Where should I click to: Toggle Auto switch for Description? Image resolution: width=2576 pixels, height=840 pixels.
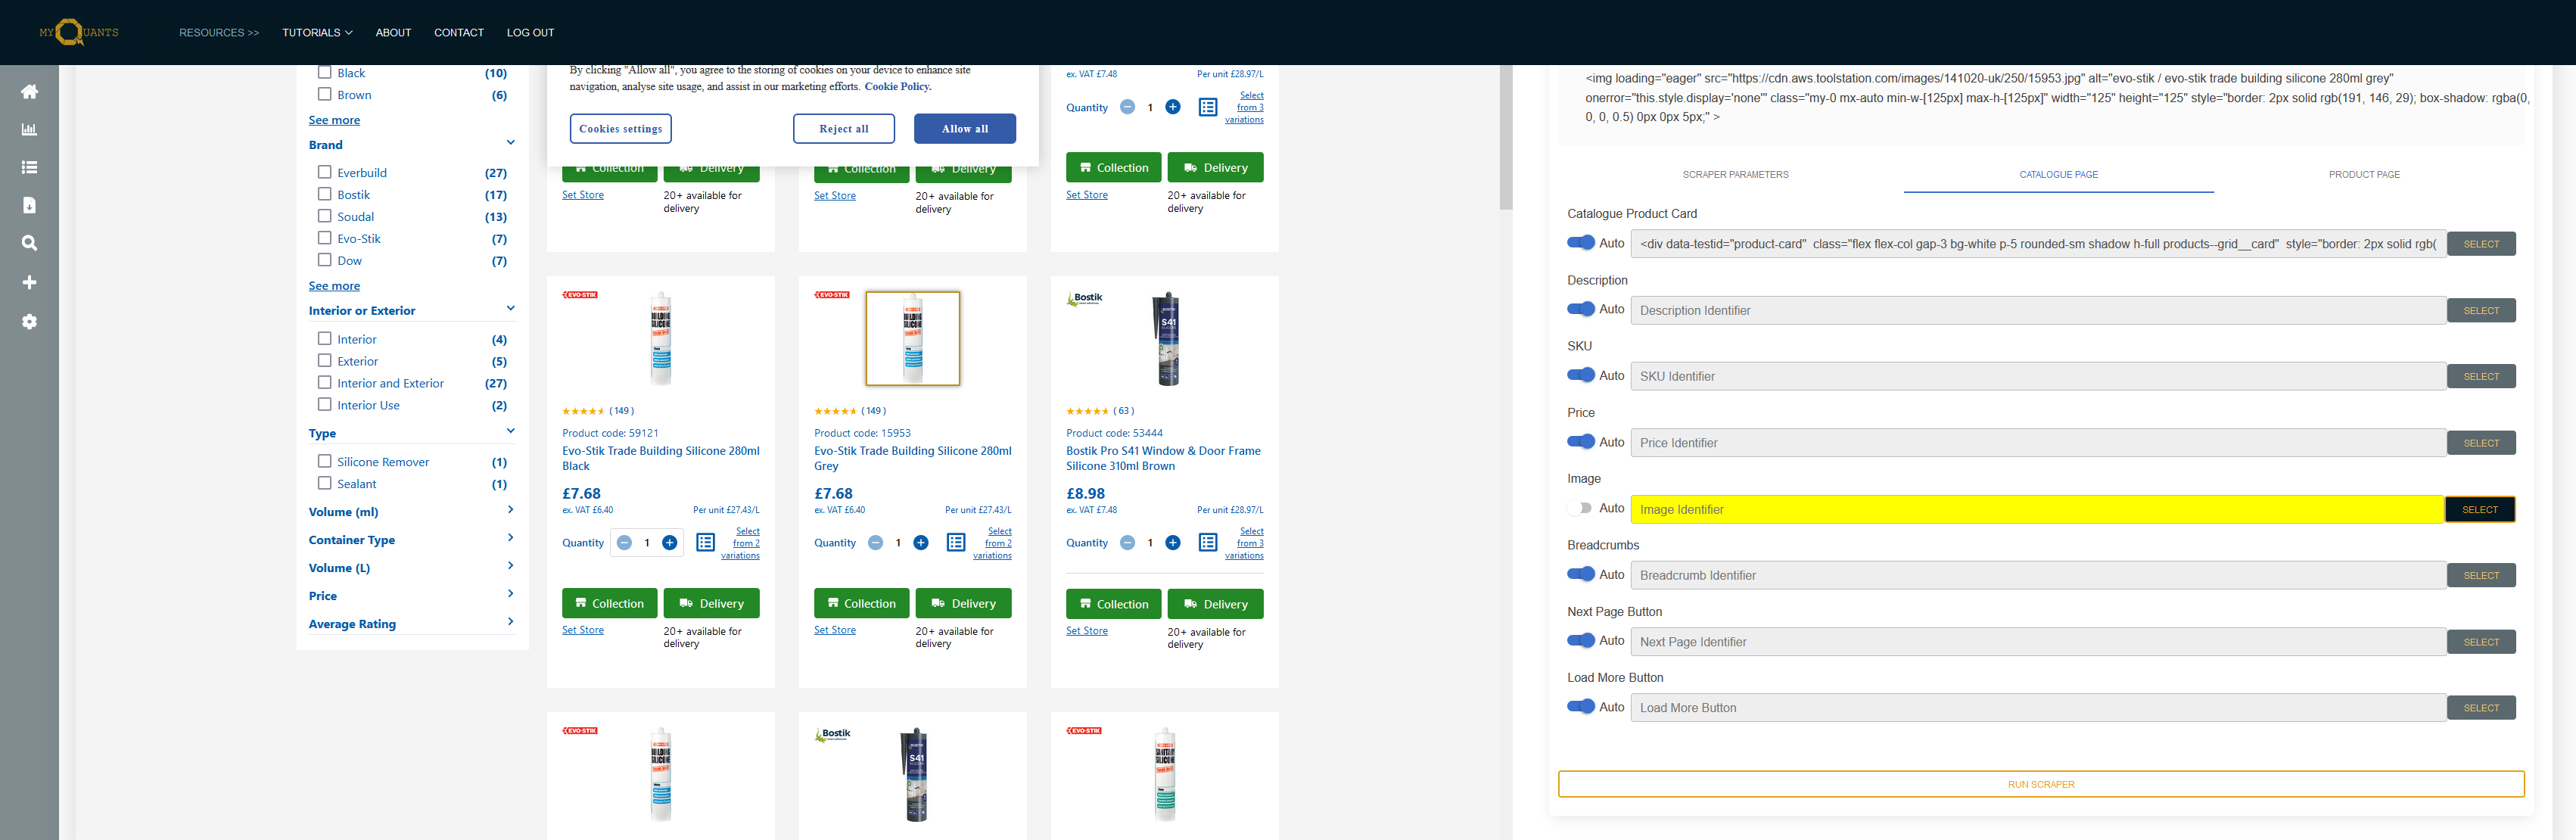point(1581,309)
